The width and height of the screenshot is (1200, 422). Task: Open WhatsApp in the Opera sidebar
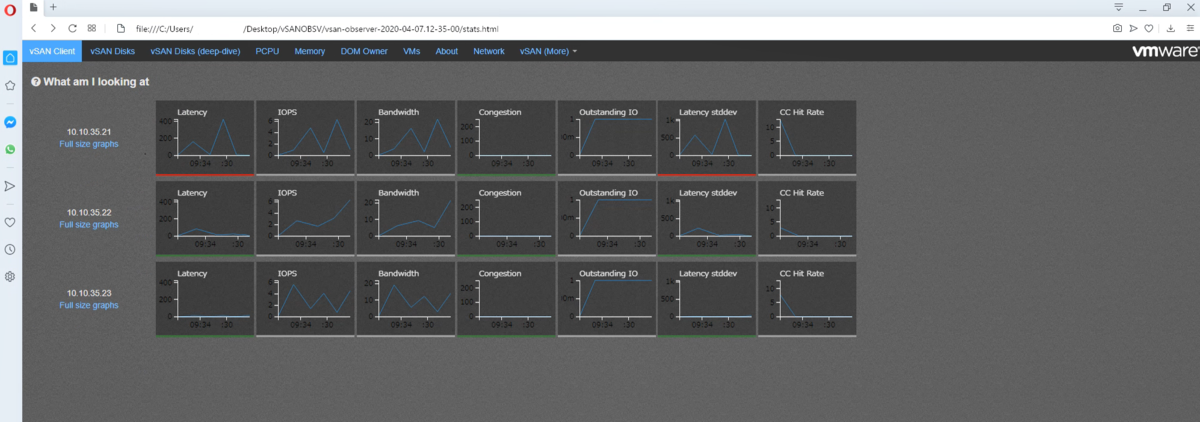point(10,149)
